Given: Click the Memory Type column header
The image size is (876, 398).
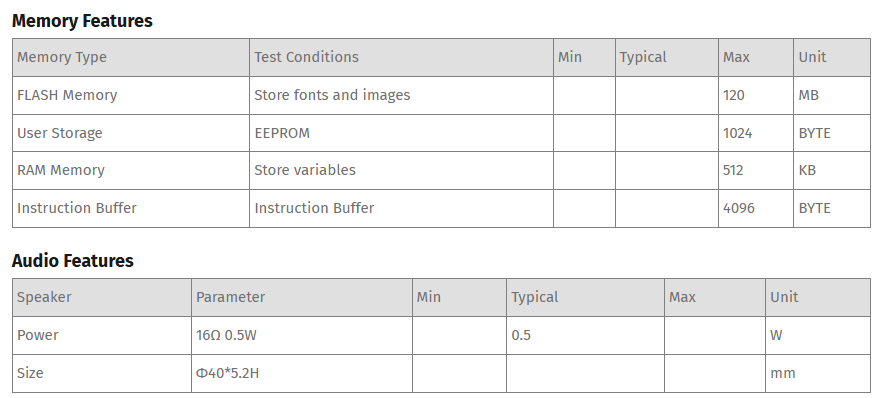Looking at the screenshot, I should pos(131,58).
